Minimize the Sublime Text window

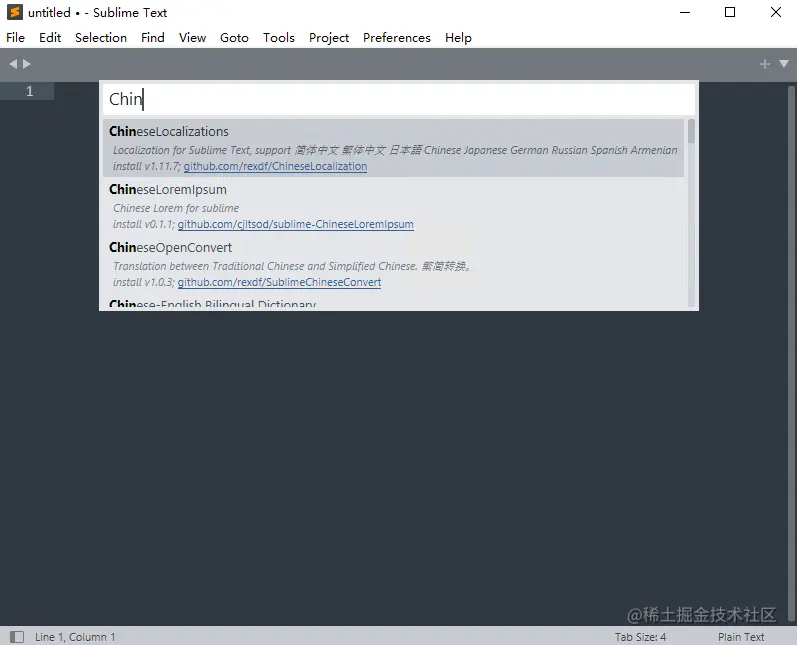(685, 12)
